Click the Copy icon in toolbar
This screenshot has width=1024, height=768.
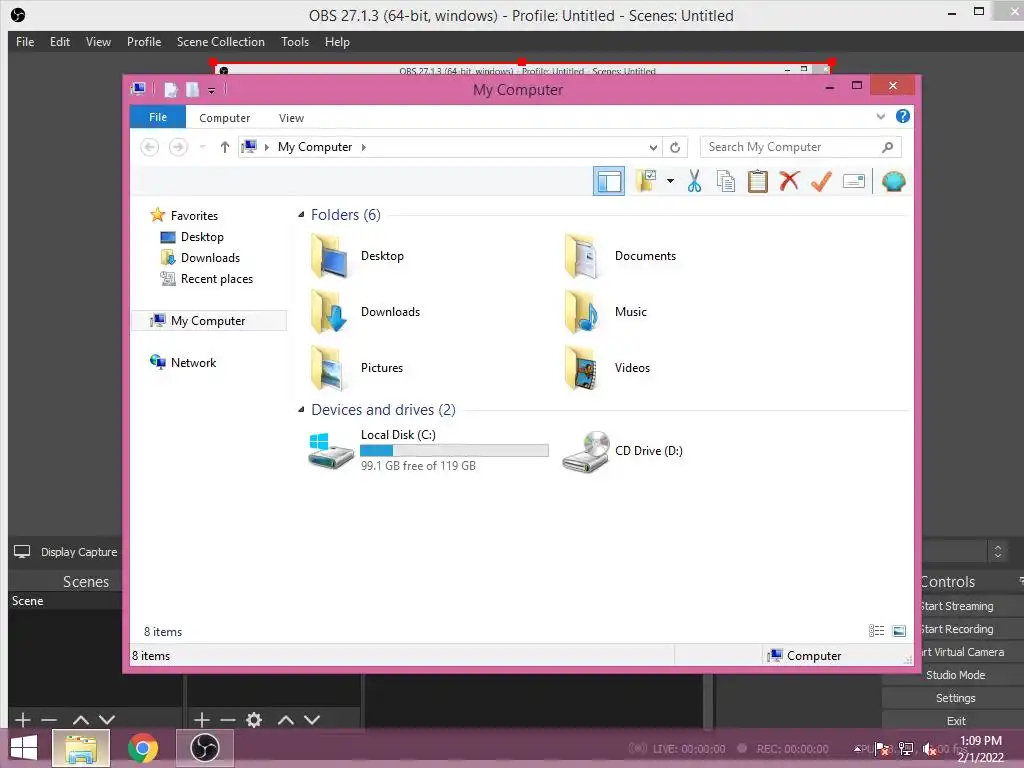[726, 181]
